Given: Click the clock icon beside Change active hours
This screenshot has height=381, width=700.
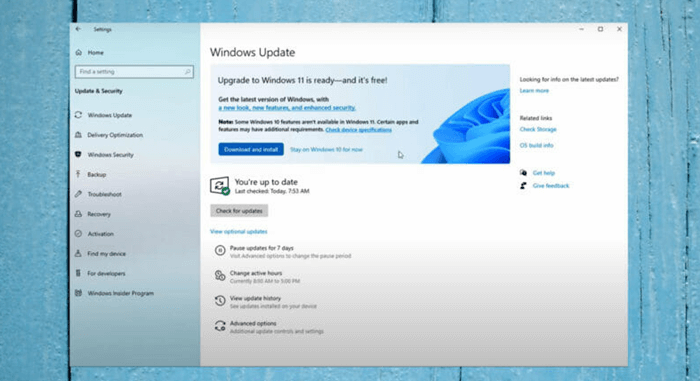Looking at the screenshot, I should (x=220, y=276).
